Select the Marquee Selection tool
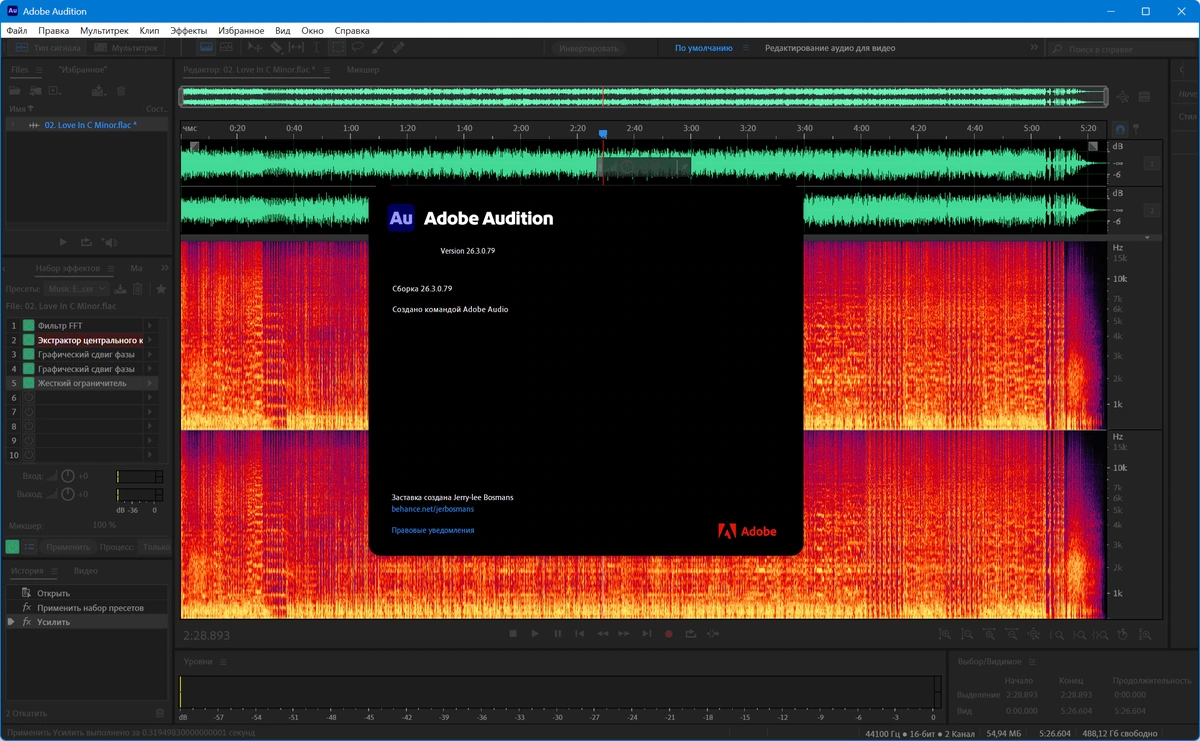This screenshot has height=741, width=1200. (337, 47)
